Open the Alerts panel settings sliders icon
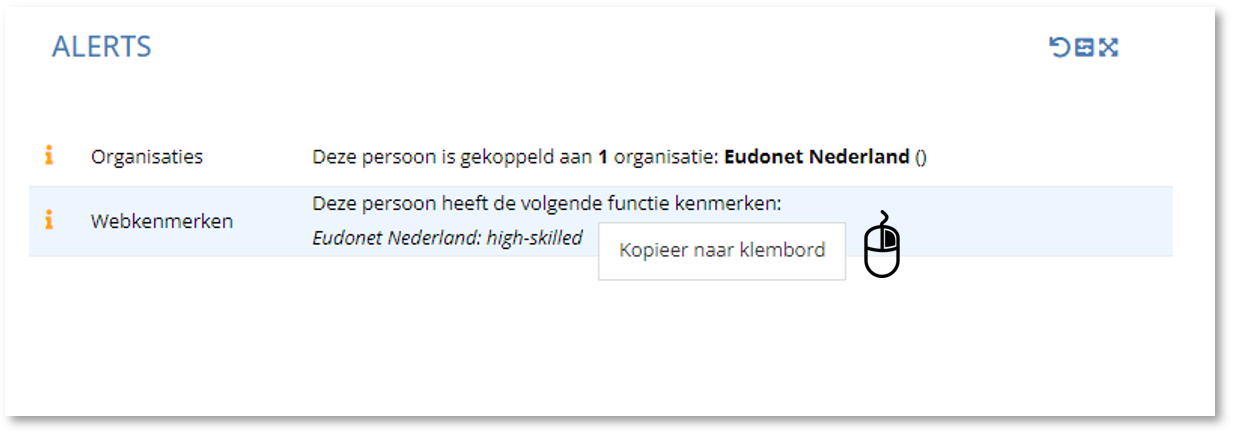 (x=1084, y=47)
